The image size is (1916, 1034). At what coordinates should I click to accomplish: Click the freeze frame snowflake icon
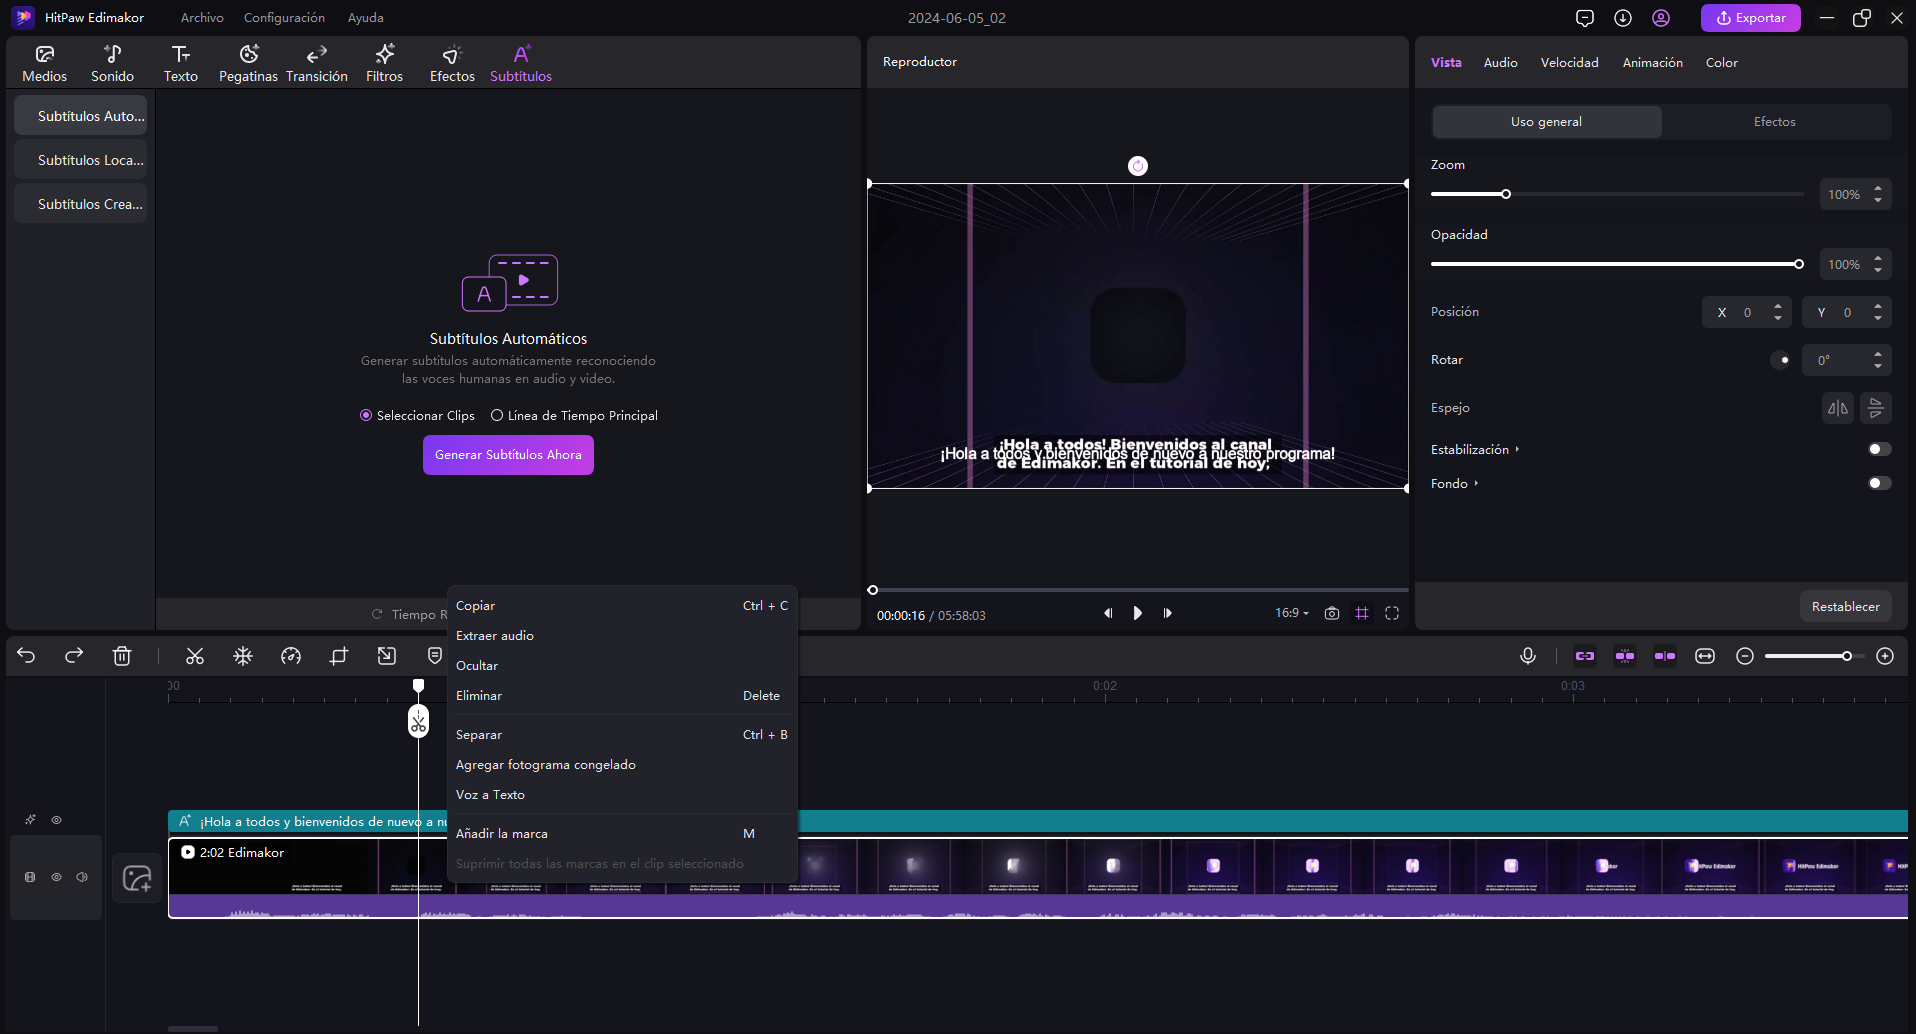pos(243,656)
